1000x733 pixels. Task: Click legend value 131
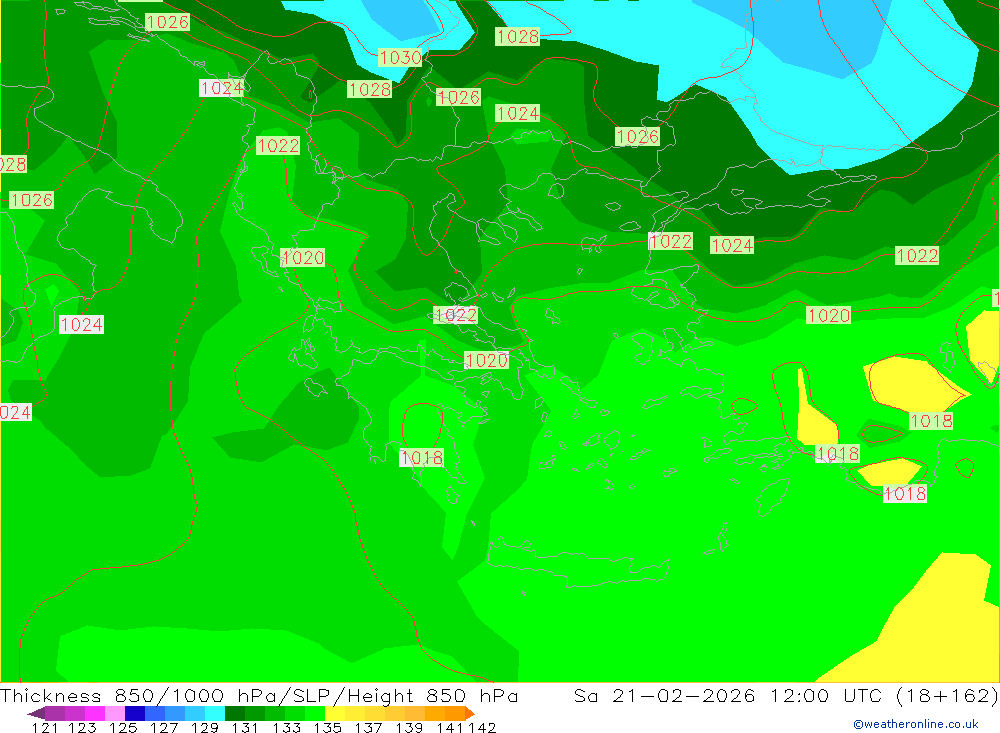coord(245,727)
